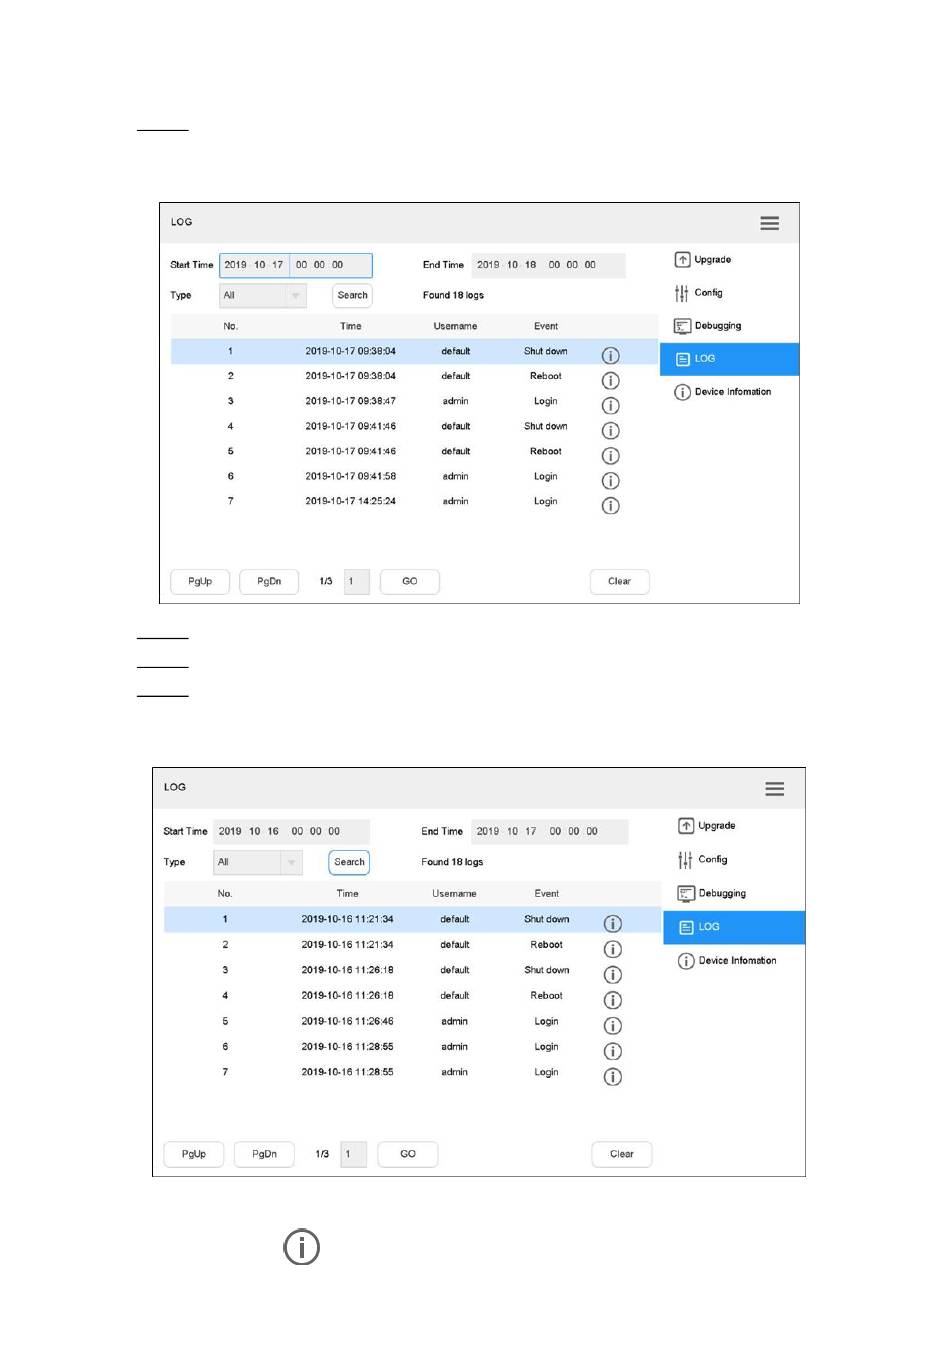This screenshot has width=950, height=1359.
Task: Open Upgrade in the 2019-10-17 LOG window sidebar
Action: 703,260
